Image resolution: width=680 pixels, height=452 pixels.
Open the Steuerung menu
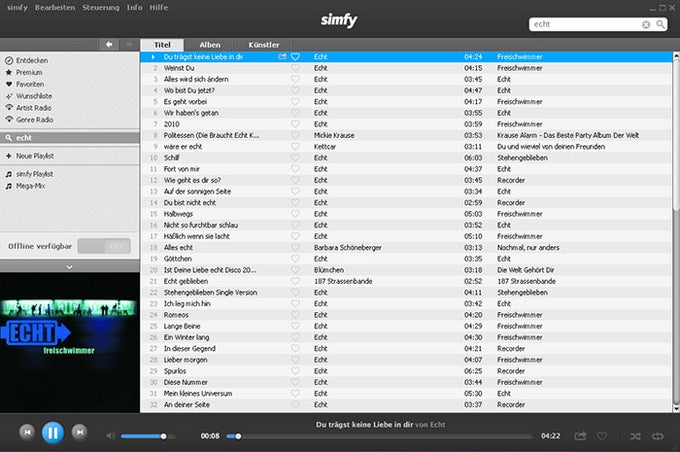click(x=101, y=7)
